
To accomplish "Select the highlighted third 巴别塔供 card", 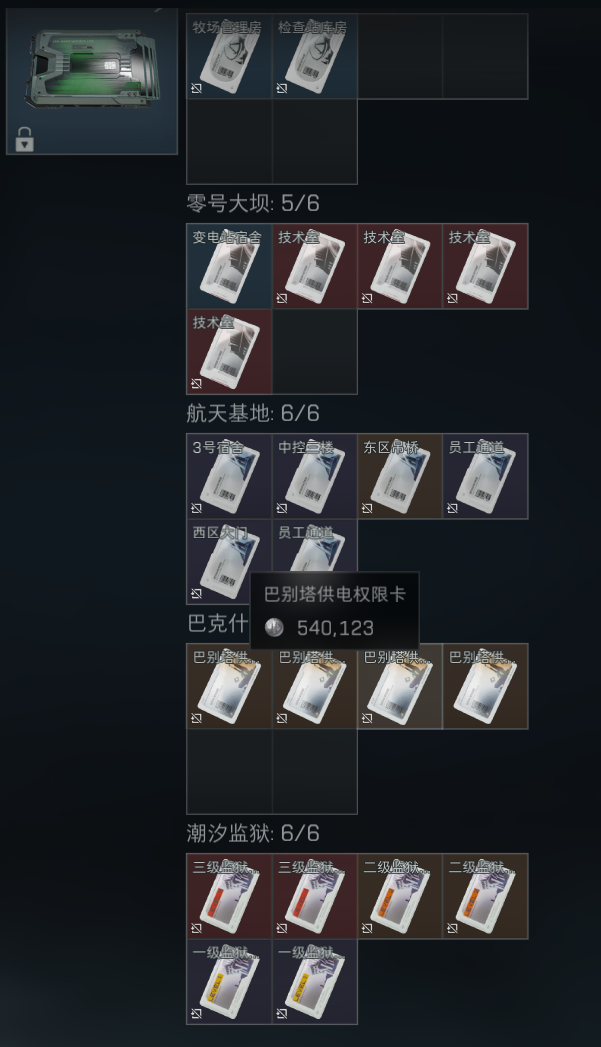I will click(400, 686).
